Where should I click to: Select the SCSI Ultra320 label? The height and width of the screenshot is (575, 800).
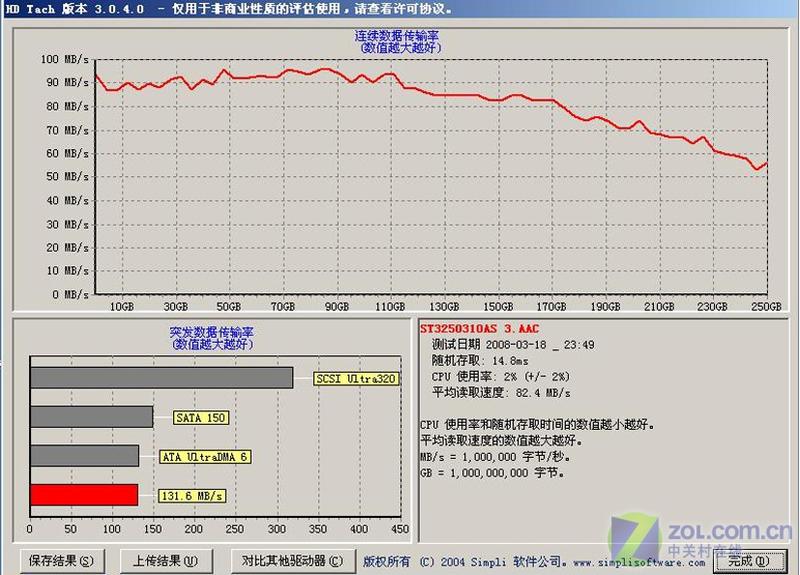click(x=356, y=379)
